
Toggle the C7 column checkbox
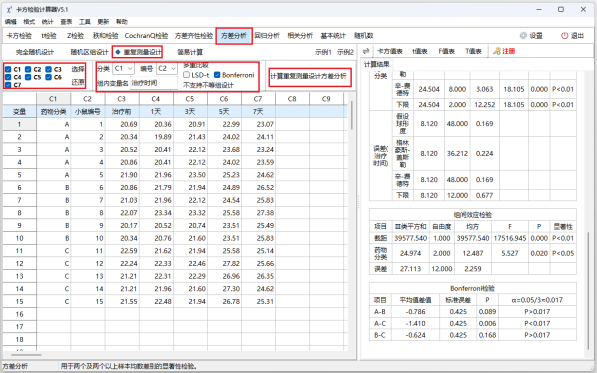pyautogui.click(x=8, y=84)
